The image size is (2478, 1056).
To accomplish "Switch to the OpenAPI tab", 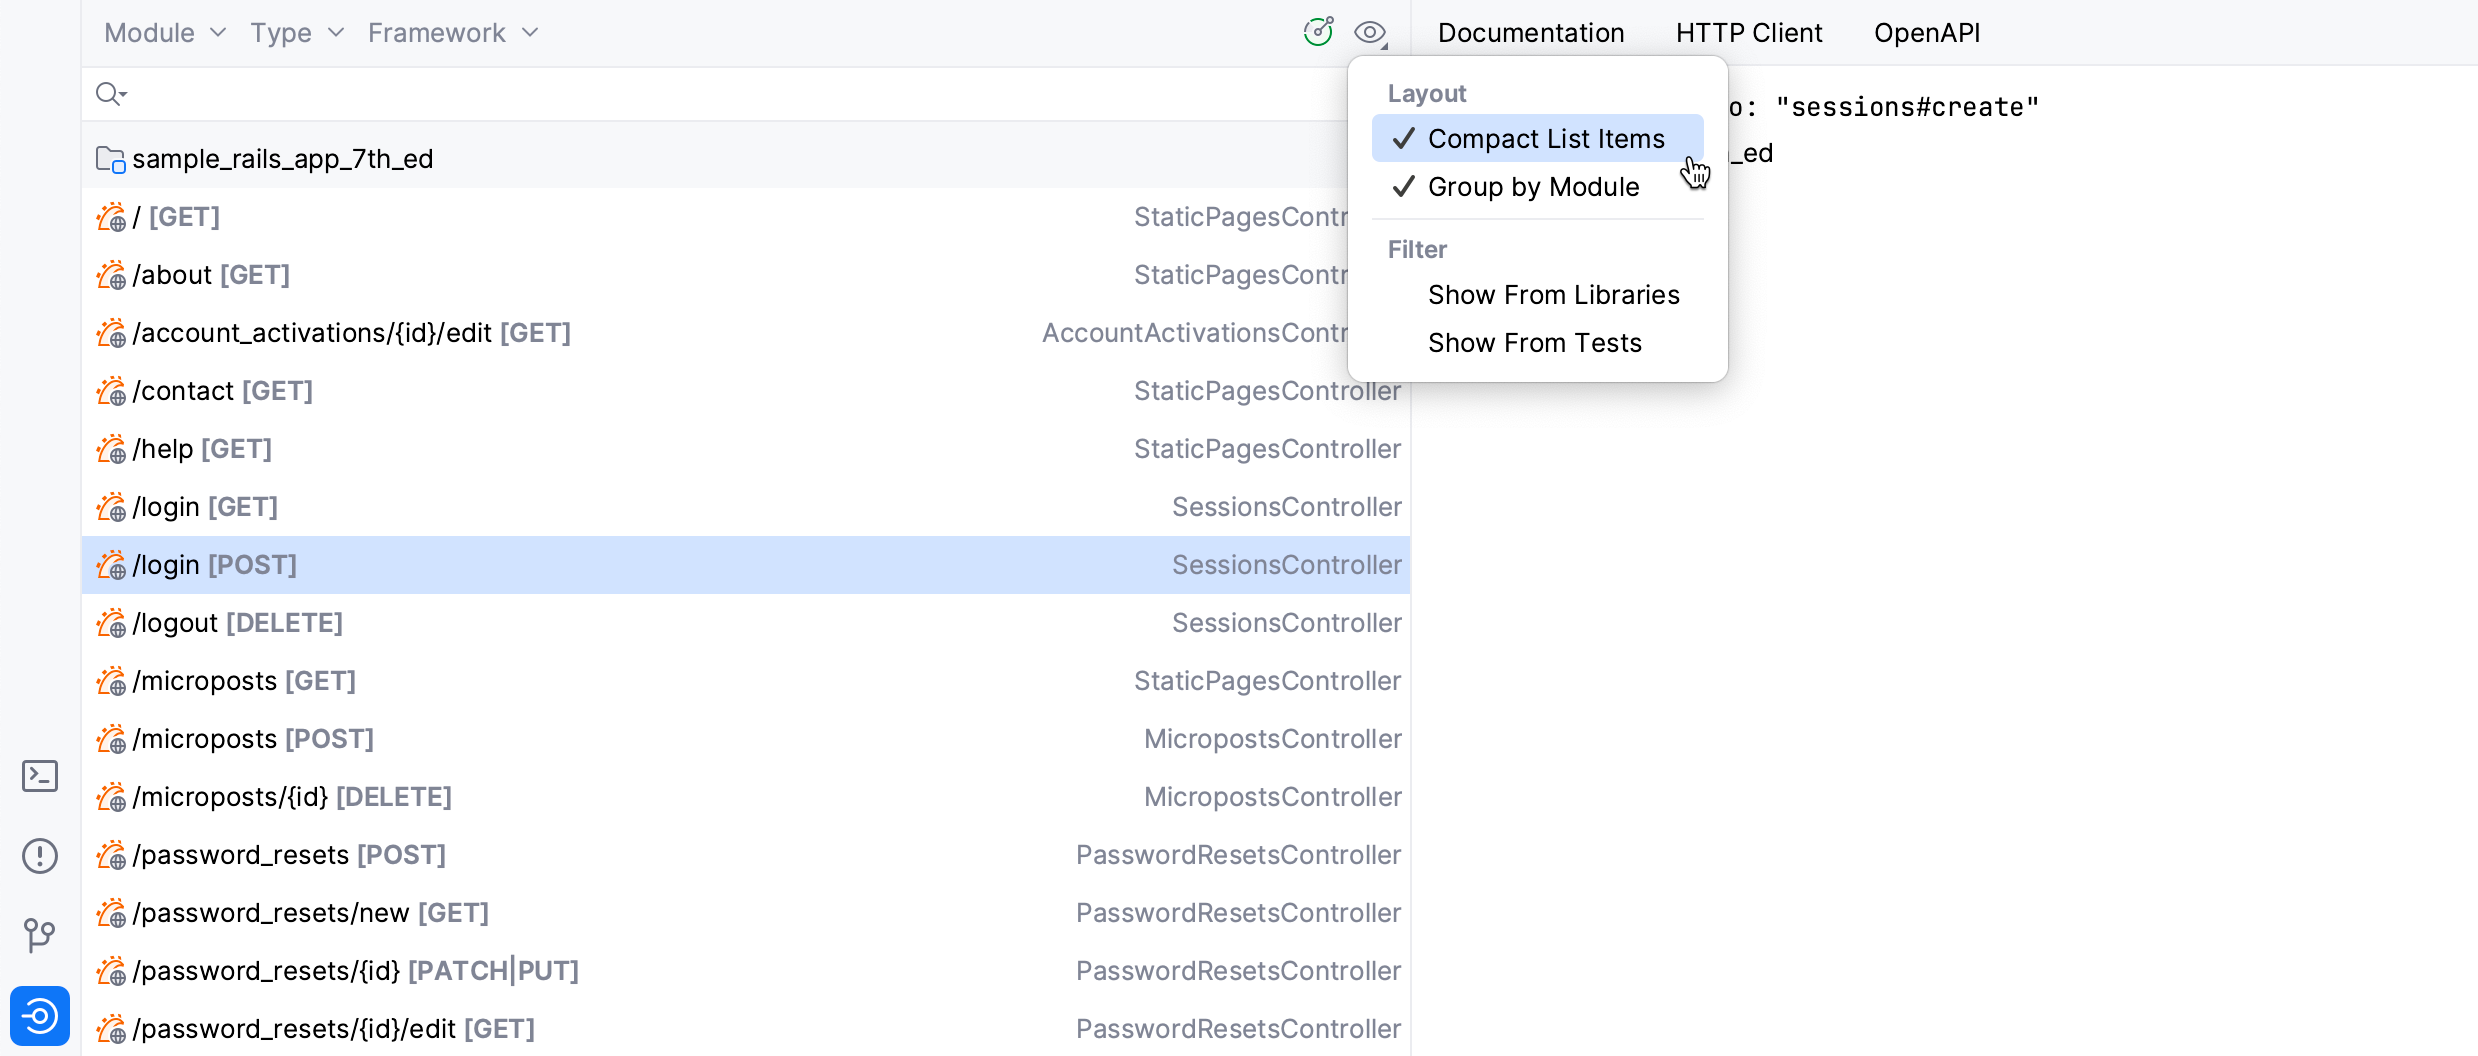I will [1926, 32].
